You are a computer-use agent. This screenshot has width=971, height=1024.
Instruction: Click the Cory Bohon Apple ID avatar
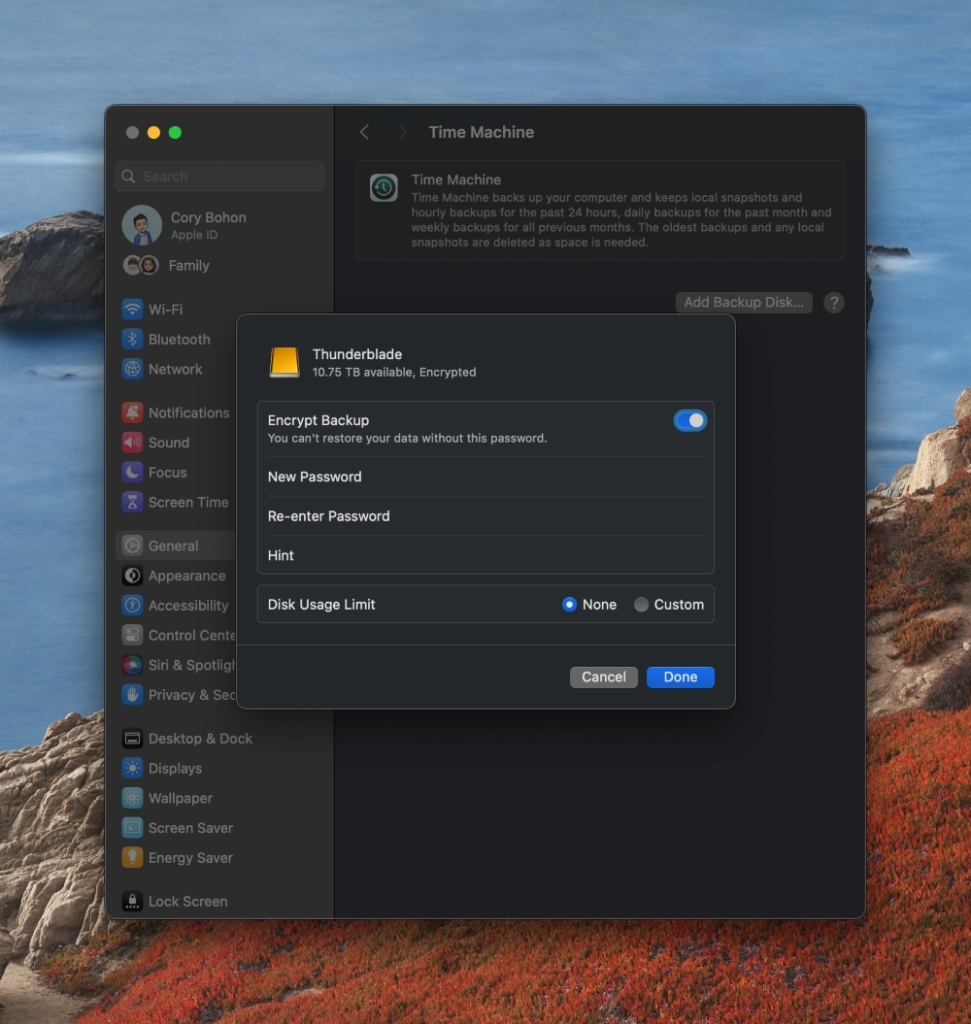(x=141, y=226)
